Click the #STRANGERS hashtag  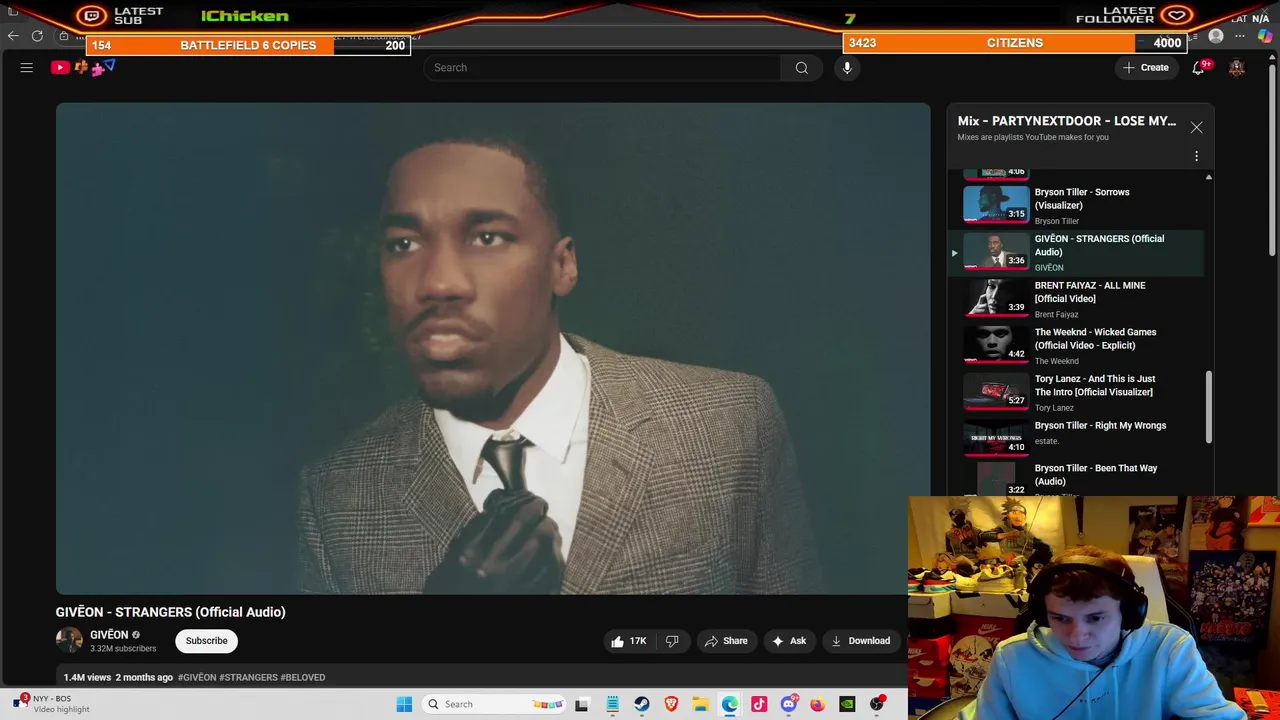click(x=248, y=677)
